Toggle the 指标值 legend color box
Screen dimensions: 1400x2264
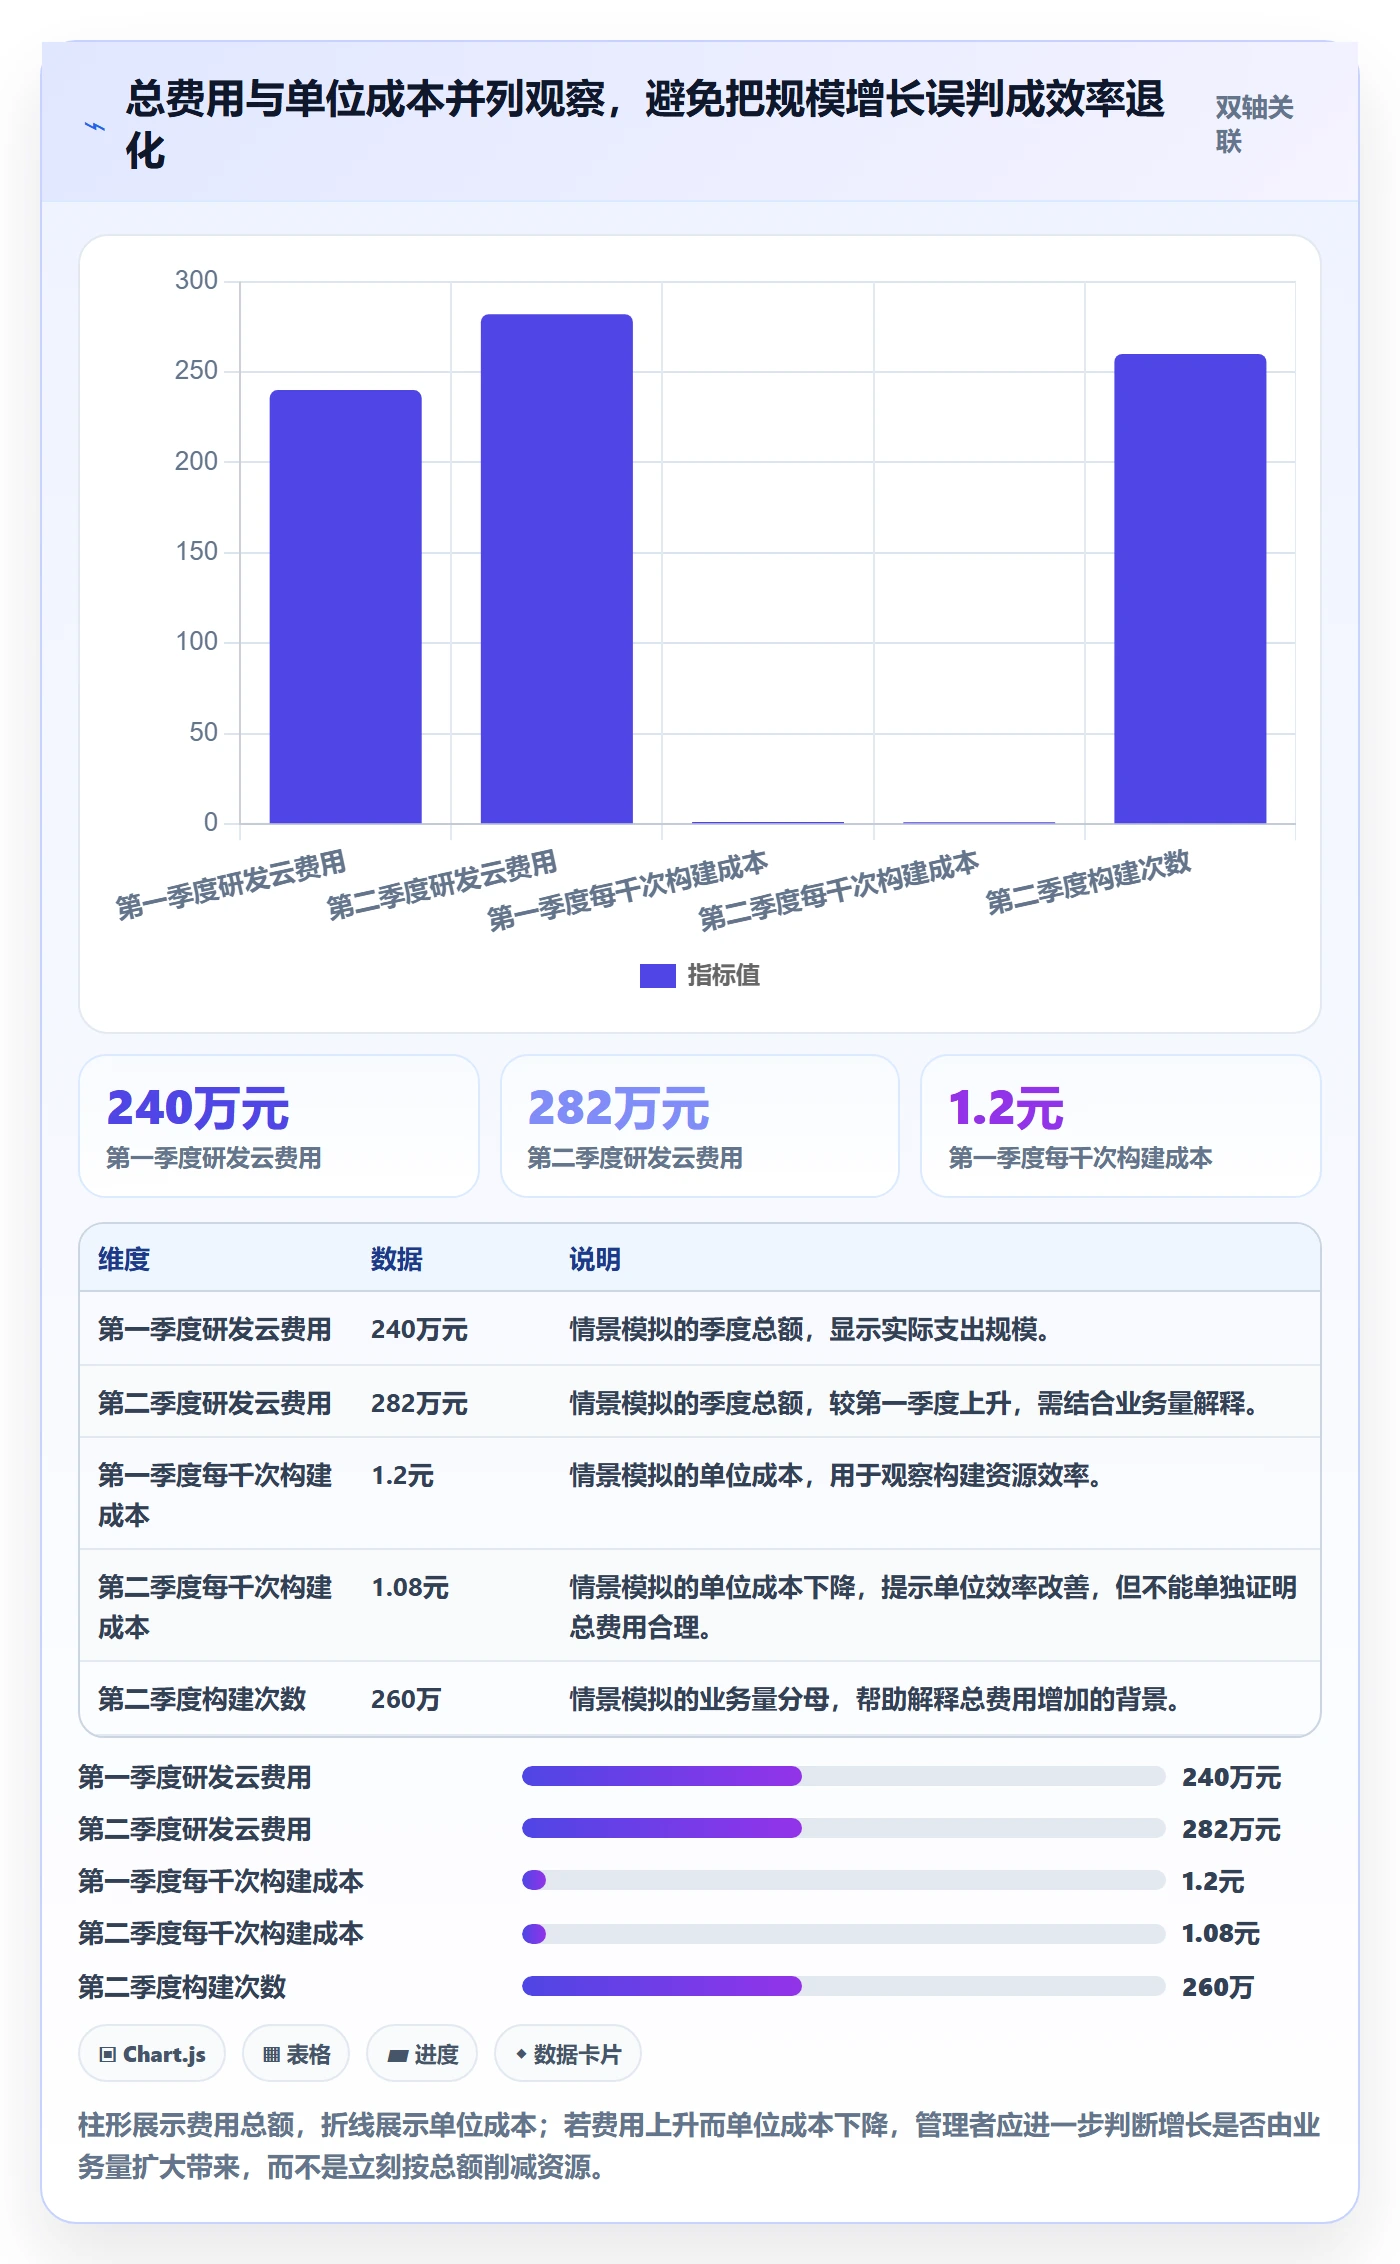(x=657, y=975)
